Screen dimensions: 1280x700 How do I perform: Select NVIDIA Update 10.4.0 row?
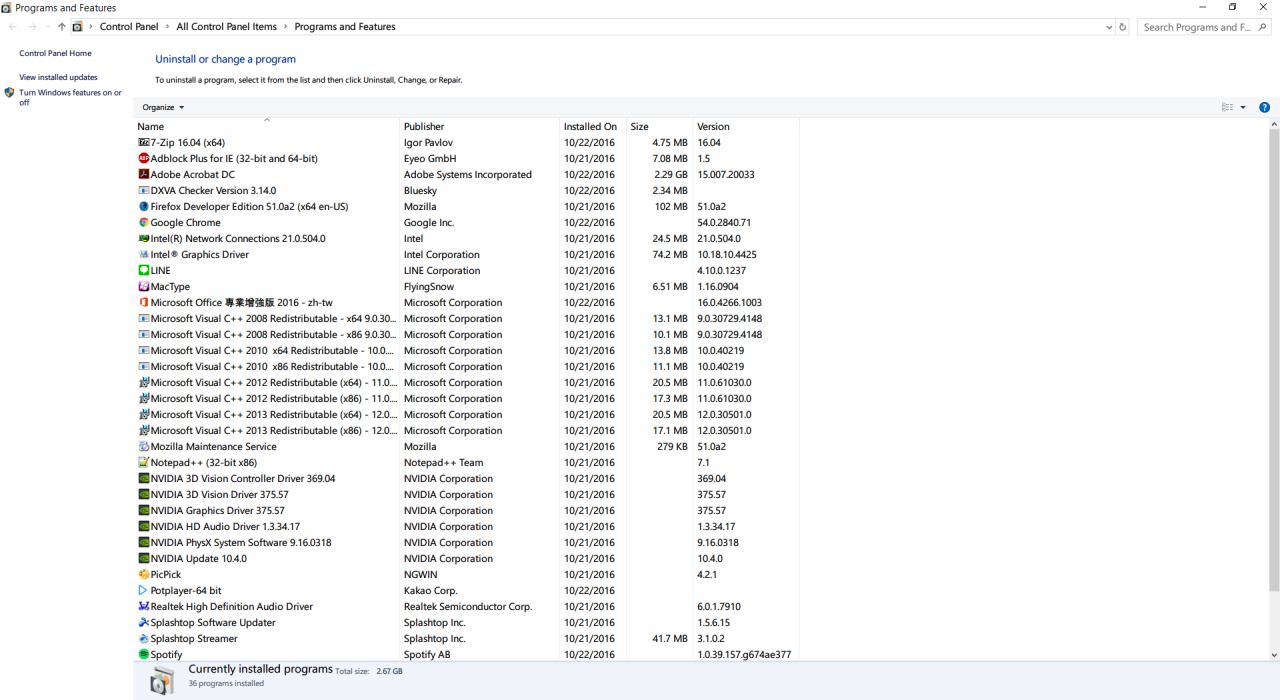pos(468,559)
